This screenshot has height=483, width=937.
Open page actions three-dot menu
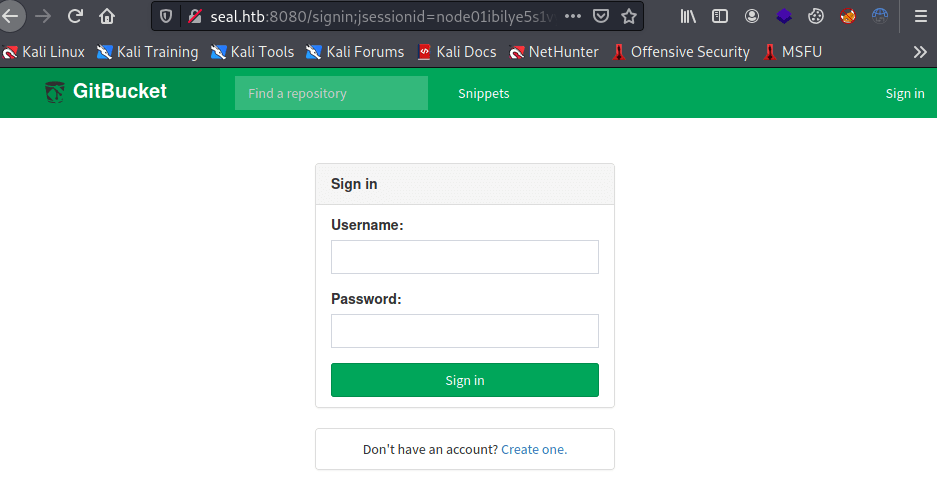point(572,16)
